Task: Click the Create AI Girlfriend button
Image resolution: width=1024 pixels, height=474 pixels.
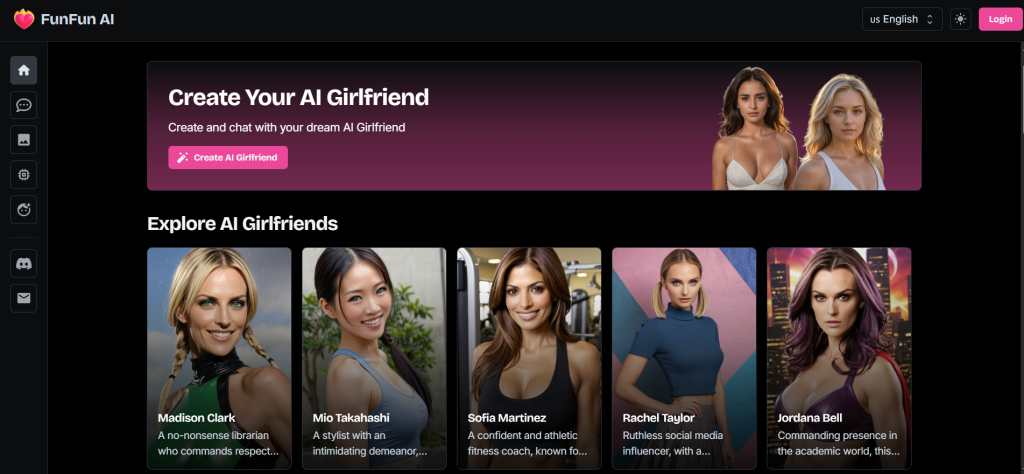Action: (228, 157)
